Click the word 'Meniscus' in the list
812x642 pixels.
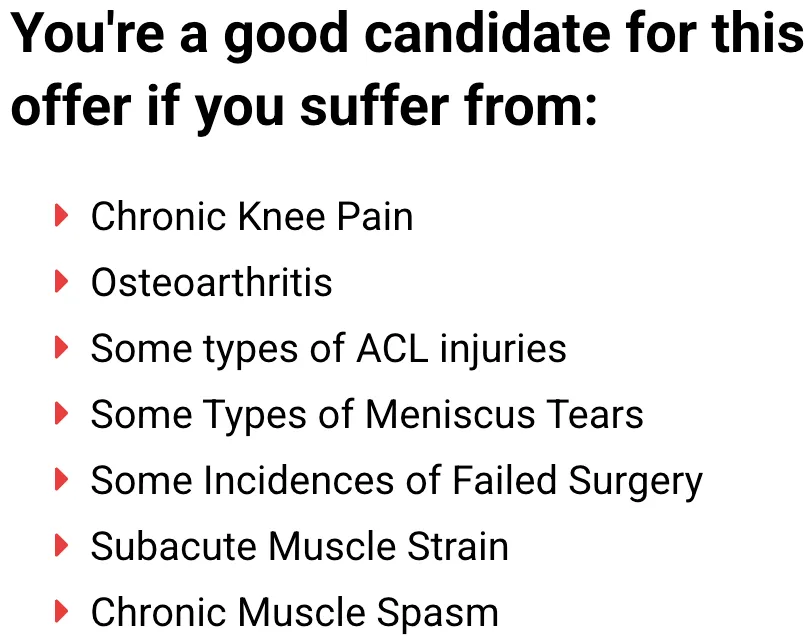tap(450, 414)
